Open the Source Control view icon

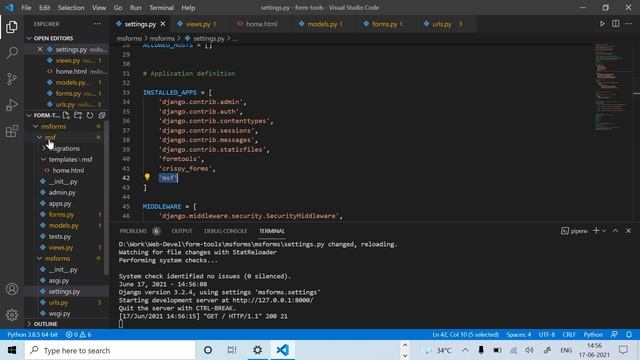(x=12, y=79)
